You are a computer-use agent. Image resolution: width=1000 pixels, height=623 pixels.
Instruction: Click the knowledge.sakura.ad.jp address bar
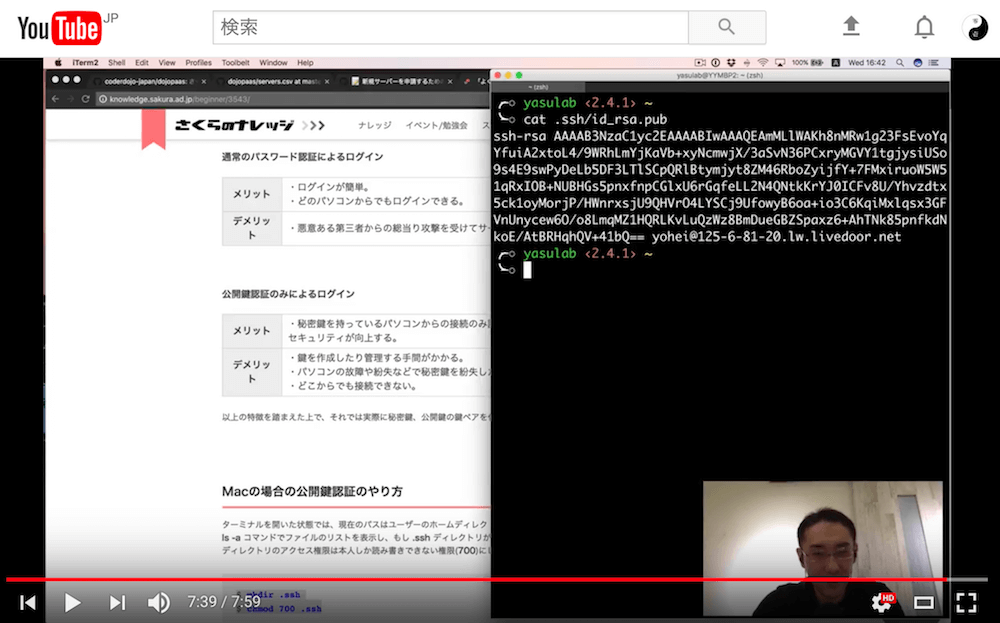[293, 99]
